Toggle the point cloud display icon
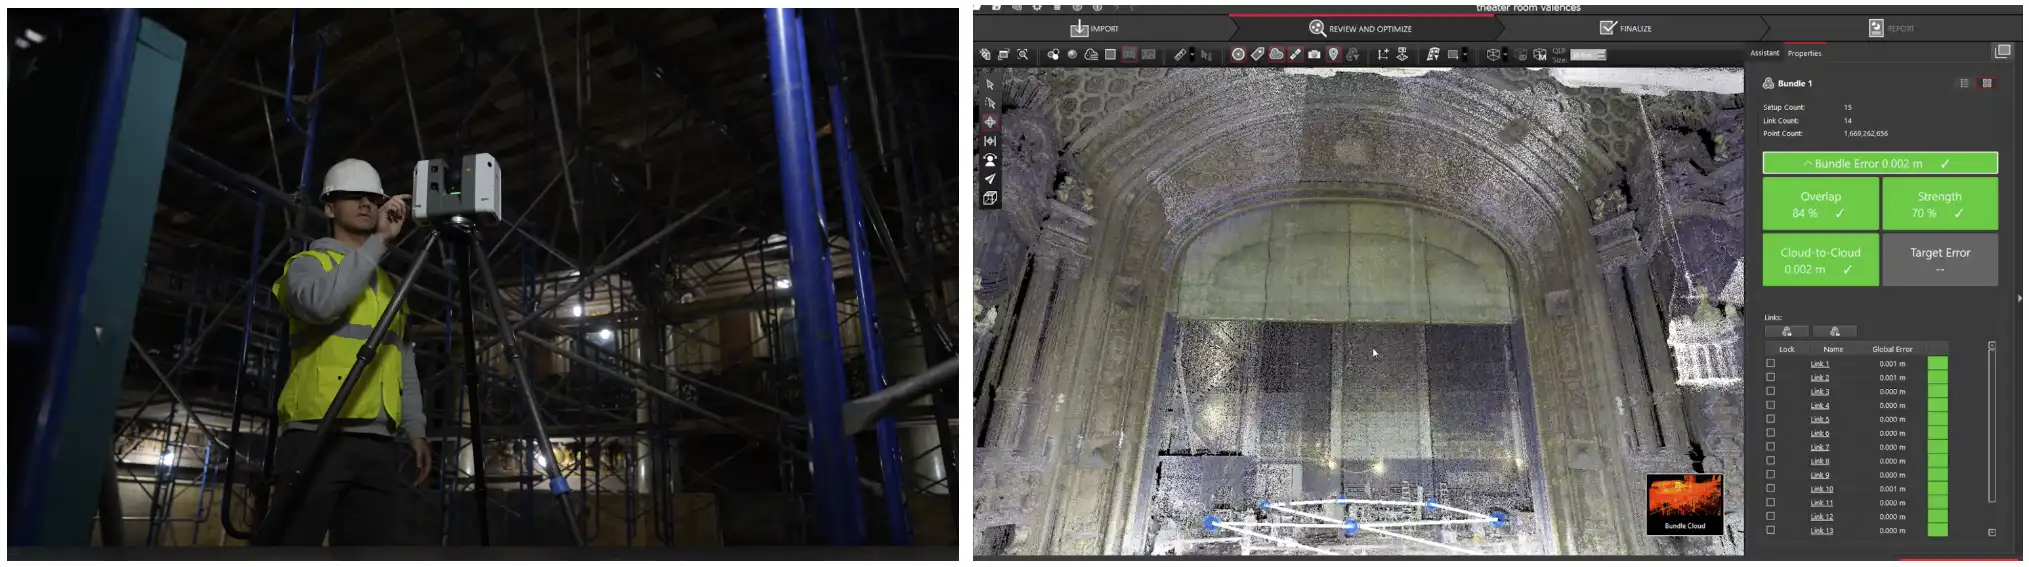Viewport: 2029px width, 567px height. pos(1276,55)
